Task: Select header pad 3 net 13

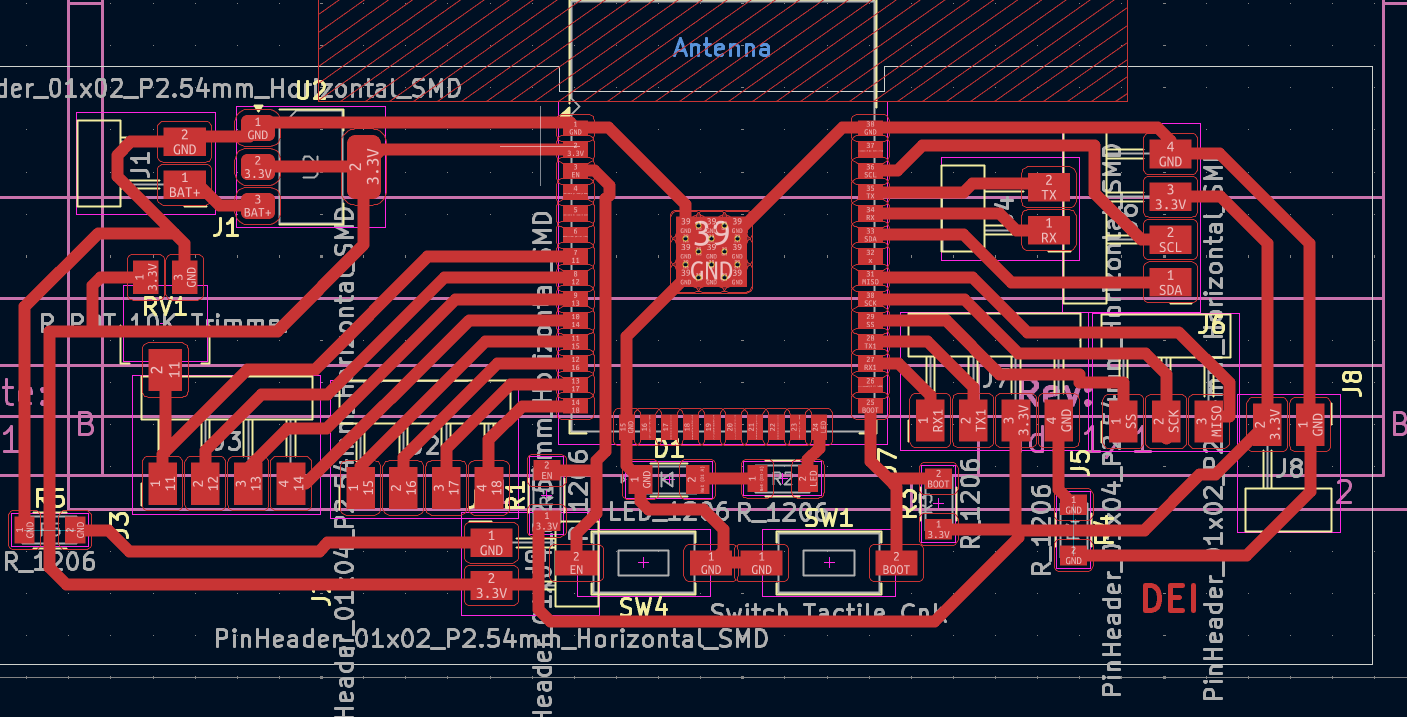Action: (248, 484)
